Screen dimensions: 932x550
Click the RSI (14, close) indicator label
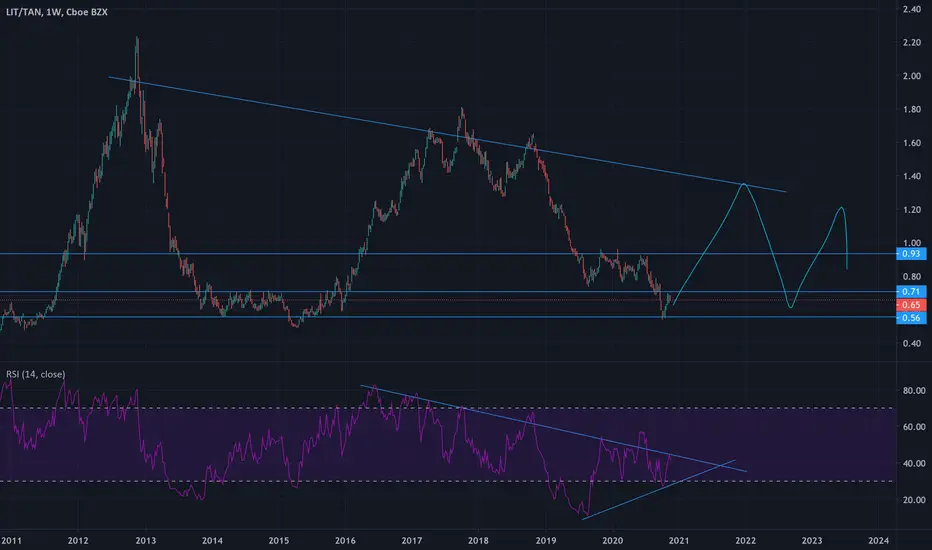click(36, 374)
